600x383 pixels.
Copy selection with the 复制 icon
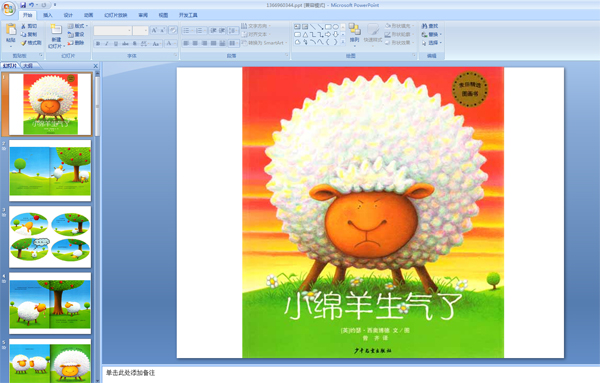[x=29, y=34]
